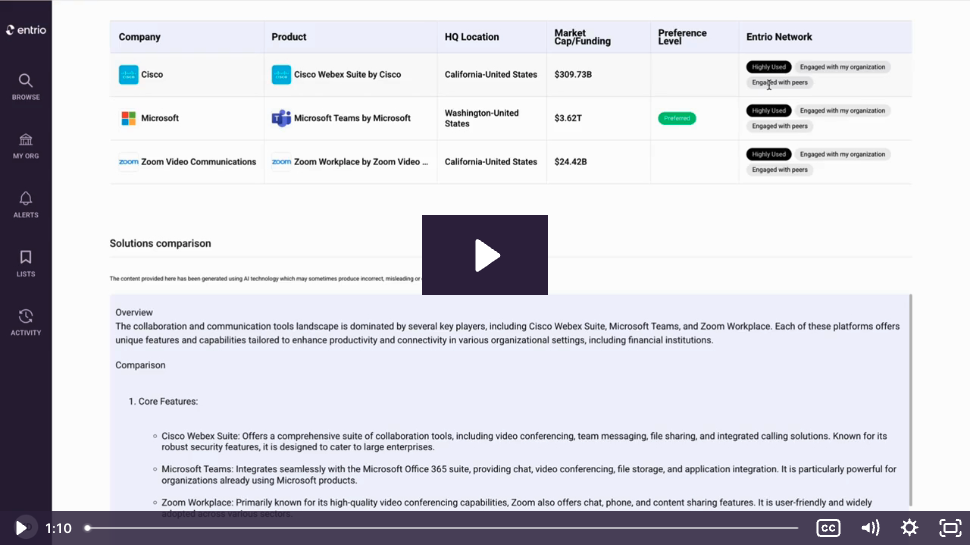Viewport: 971px width, 545px height.
Task: Click Engaged with peers in Cisco row
Action: (x=780, y=82)
